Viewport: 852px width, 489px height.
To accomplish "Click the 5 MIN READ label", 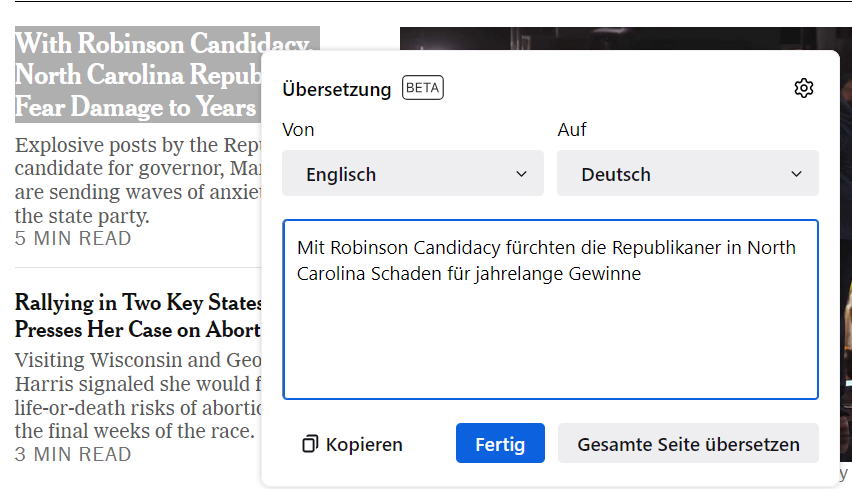I will [73, 239].
